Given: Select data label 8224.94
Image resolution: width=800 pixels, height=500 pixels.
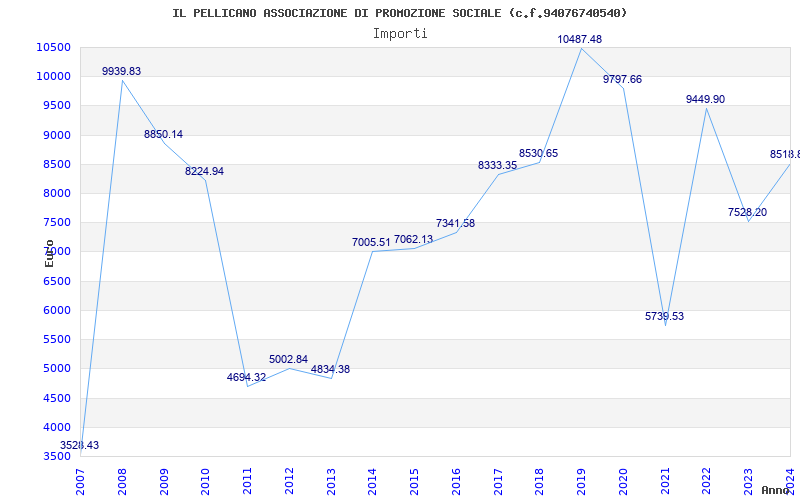Looking at the screenshot, I should click(x=204, y=171).
